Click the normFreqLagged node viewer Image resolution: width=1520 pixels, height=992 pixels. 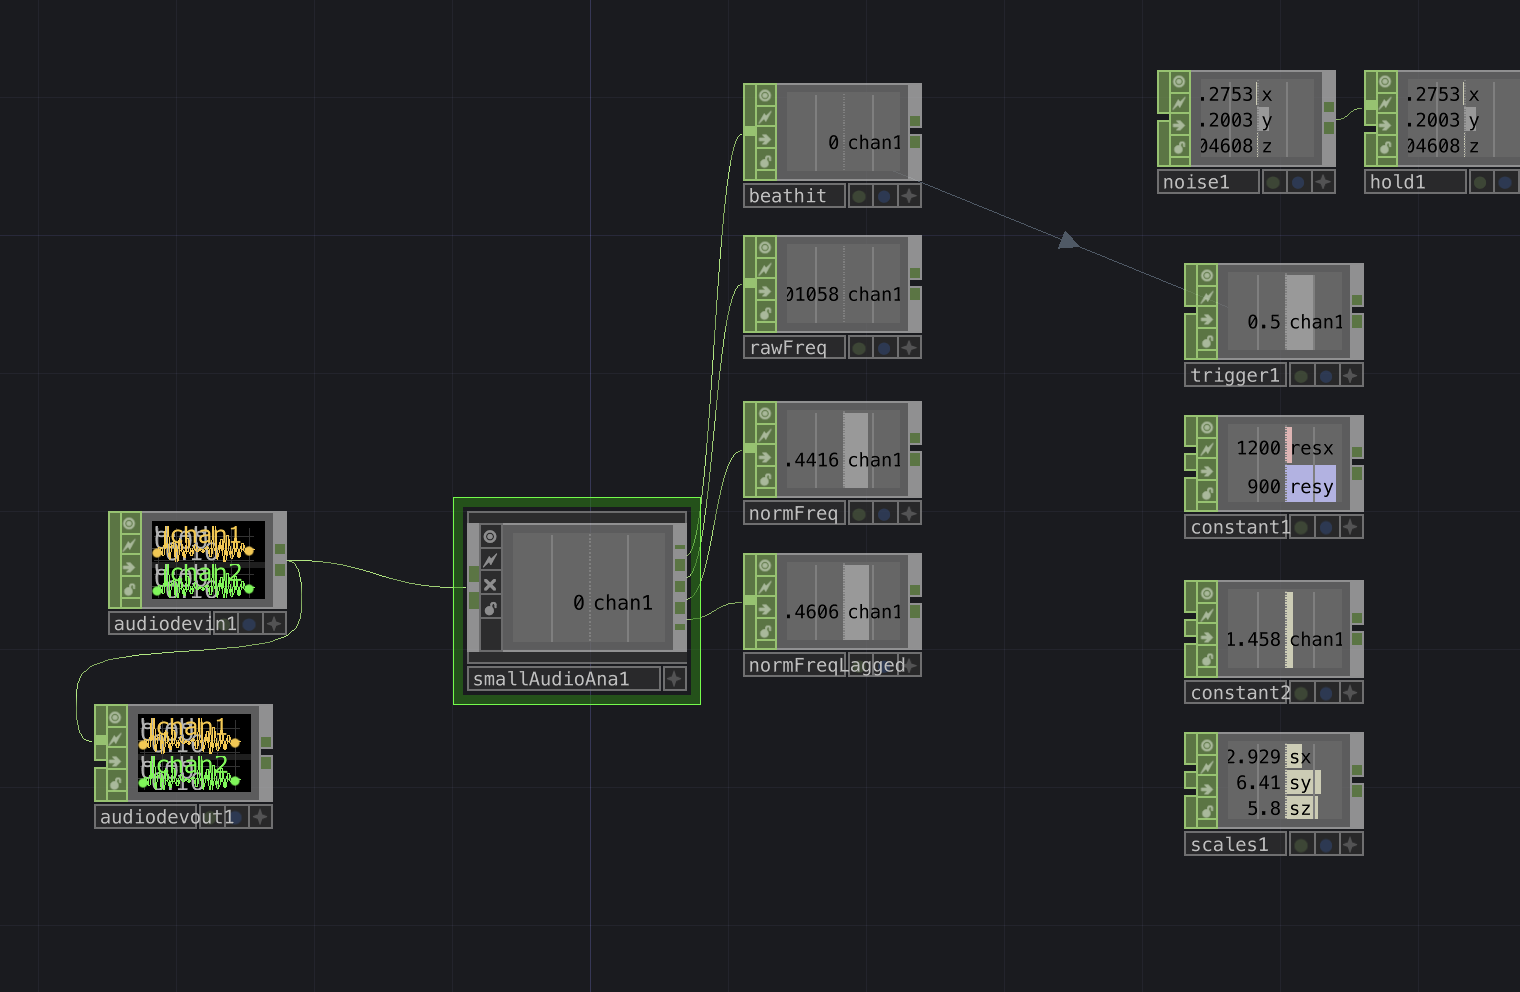(843, 603)
